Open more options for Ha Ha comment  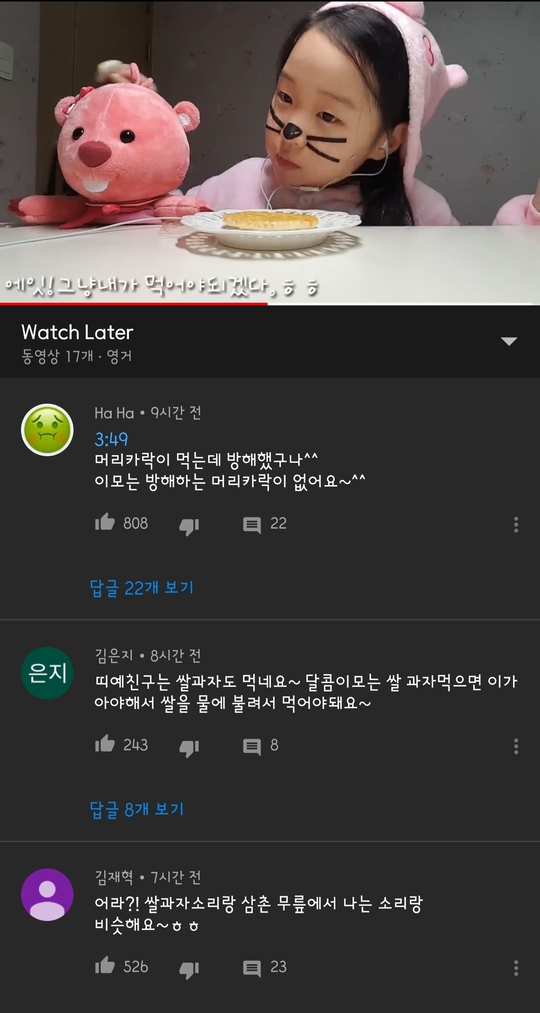pos(515,524)
